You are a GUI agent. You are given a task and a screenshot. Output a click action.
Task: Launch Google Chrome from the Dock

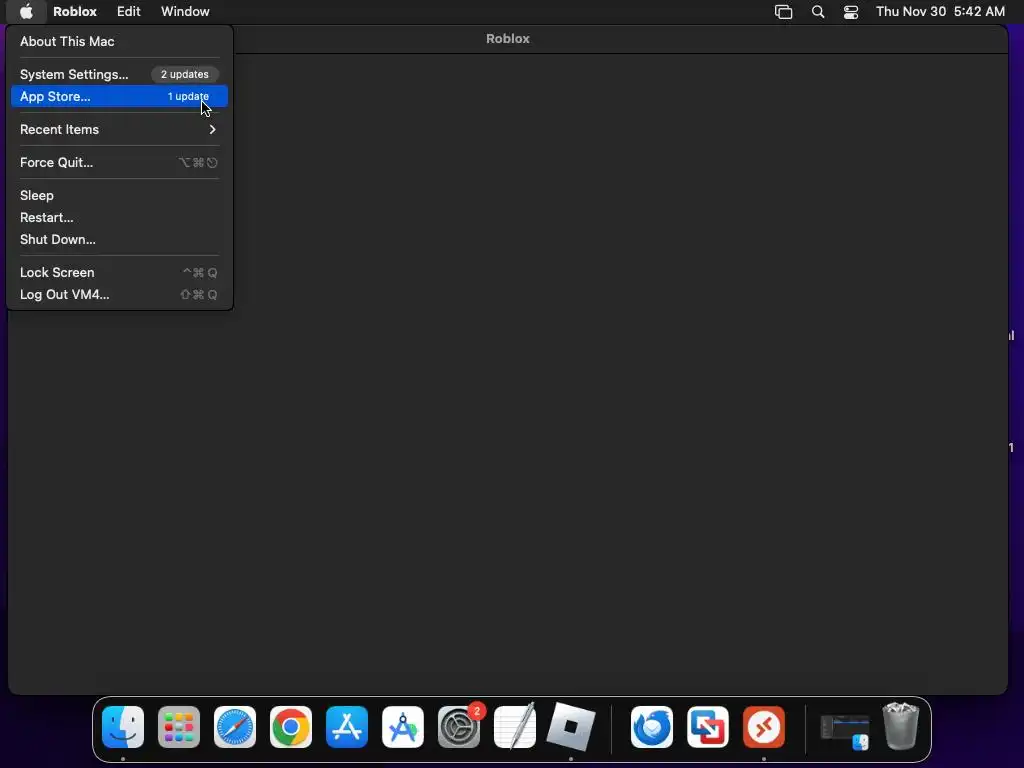click(291, 727)
